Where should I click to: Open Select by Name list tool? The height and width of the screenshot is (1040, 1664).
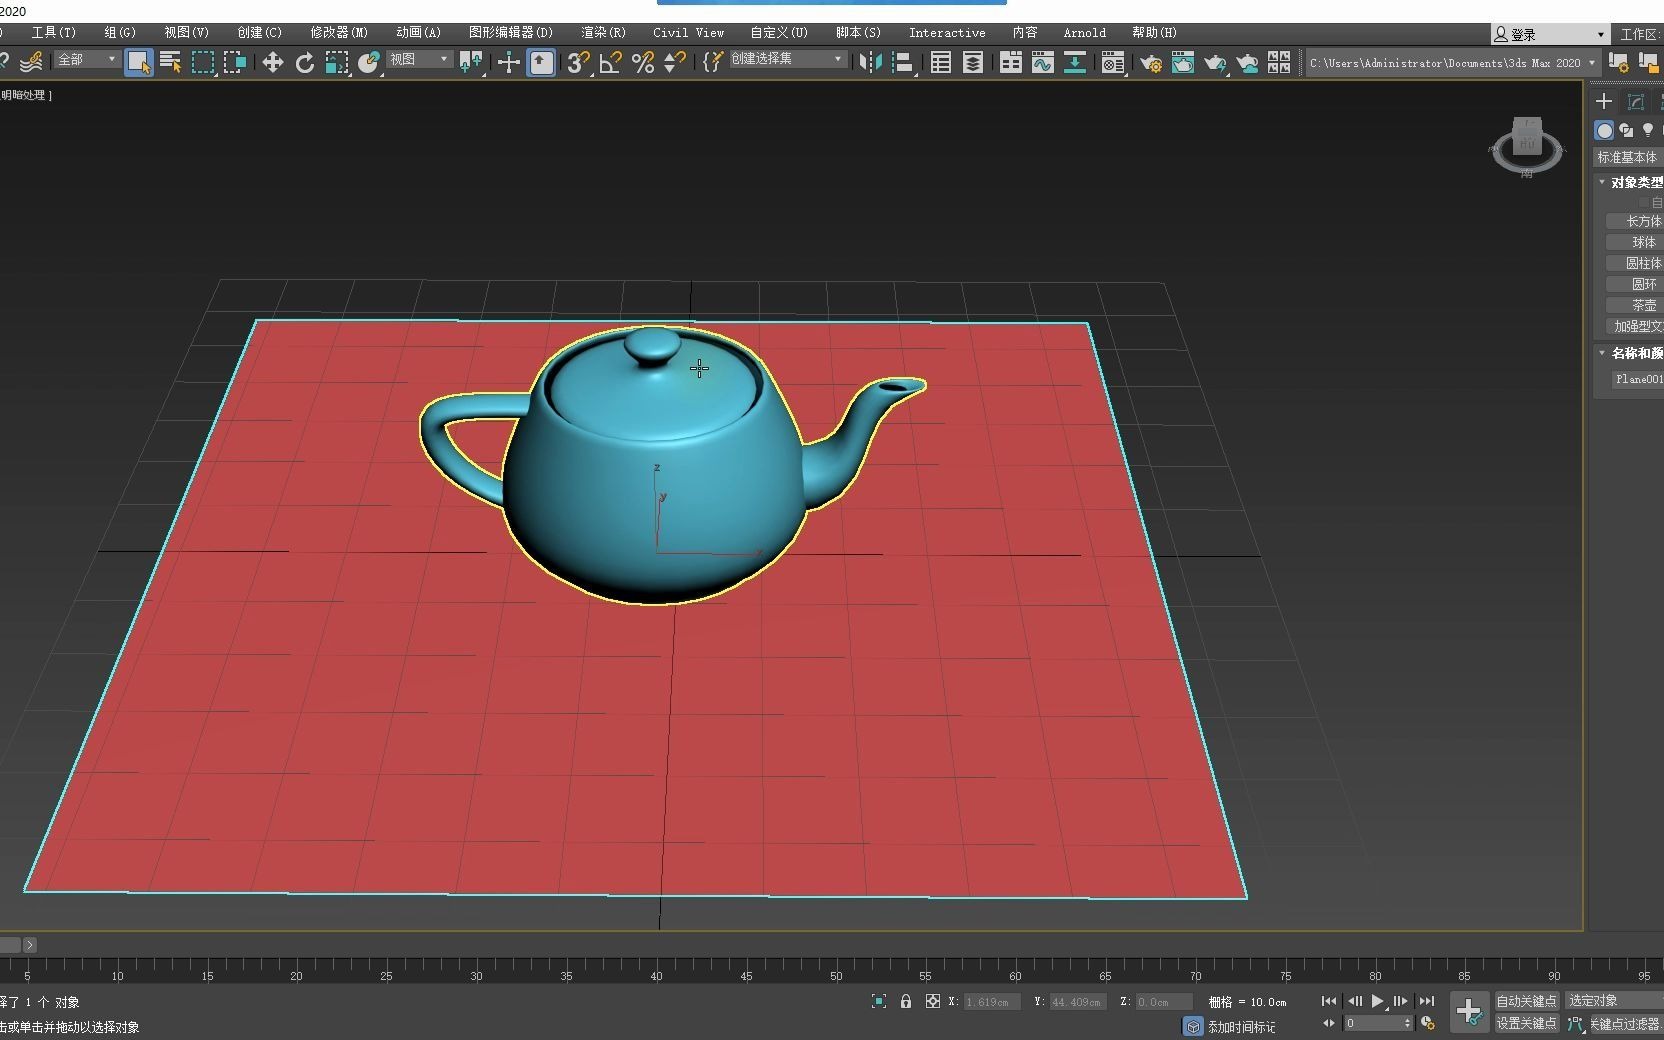pyautogui.click(x=171, y=62)
